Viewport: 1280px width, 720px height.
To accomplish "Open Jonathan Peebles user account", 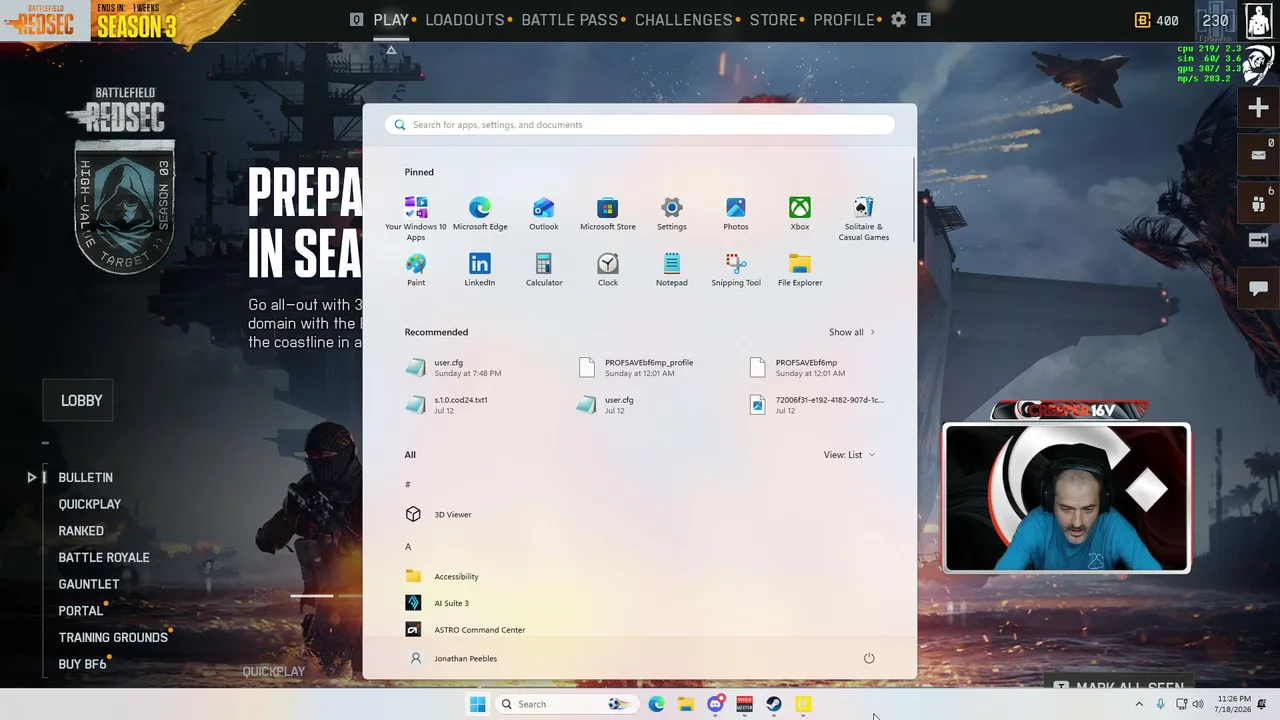I will [453, 658].
